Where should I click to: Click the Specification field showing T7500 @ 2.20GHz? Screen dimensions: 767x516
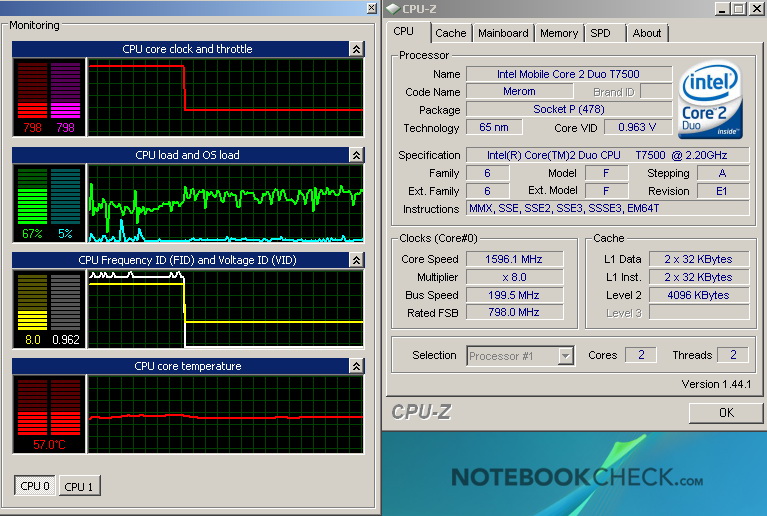coord(608,156)
